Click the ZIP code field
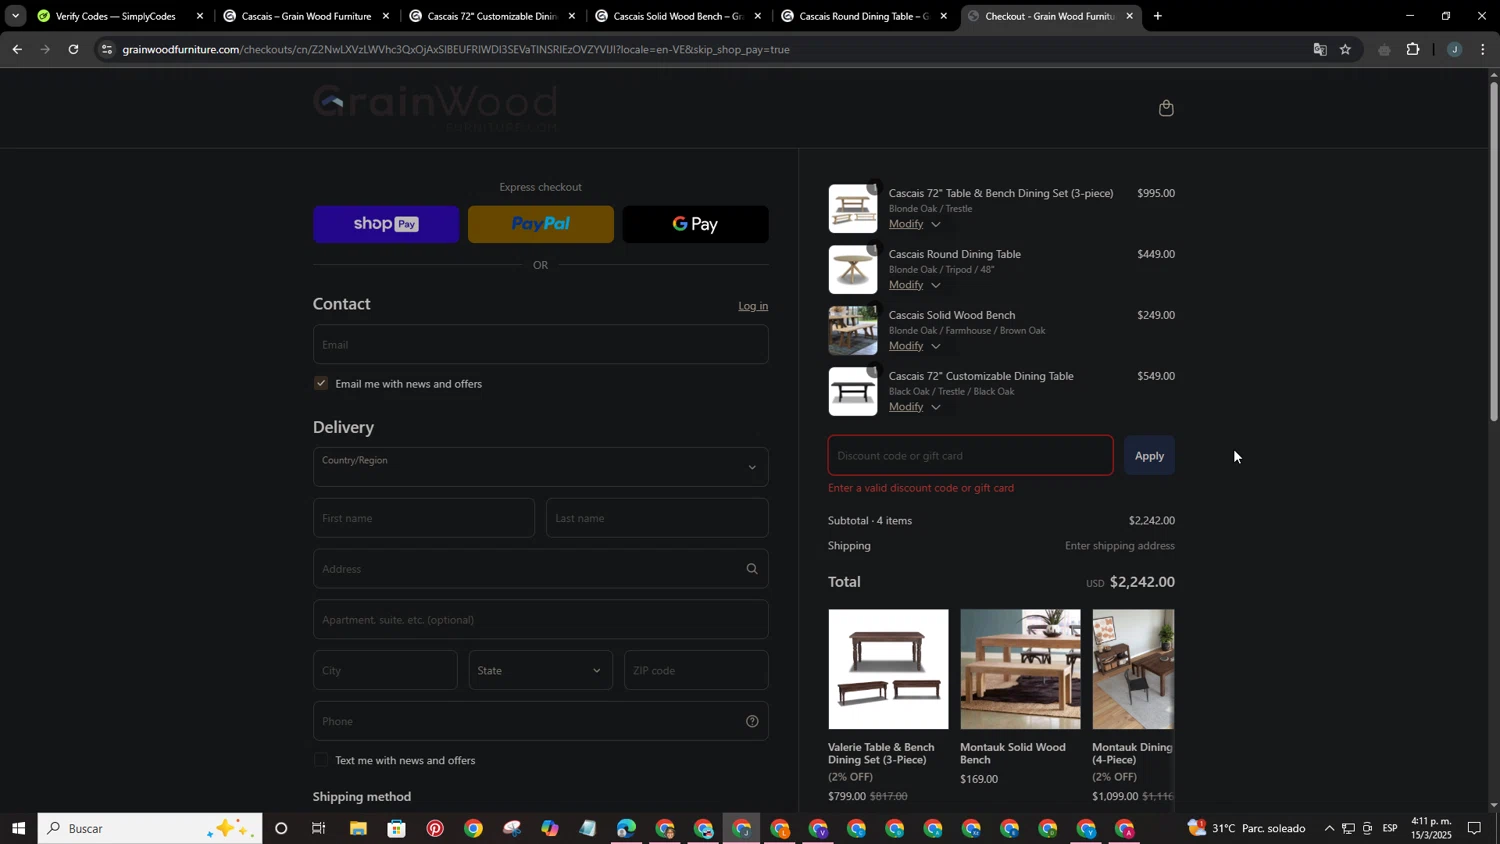Image resolution: width=1500 pixels, height=844 pixels. tap(696, 671)
